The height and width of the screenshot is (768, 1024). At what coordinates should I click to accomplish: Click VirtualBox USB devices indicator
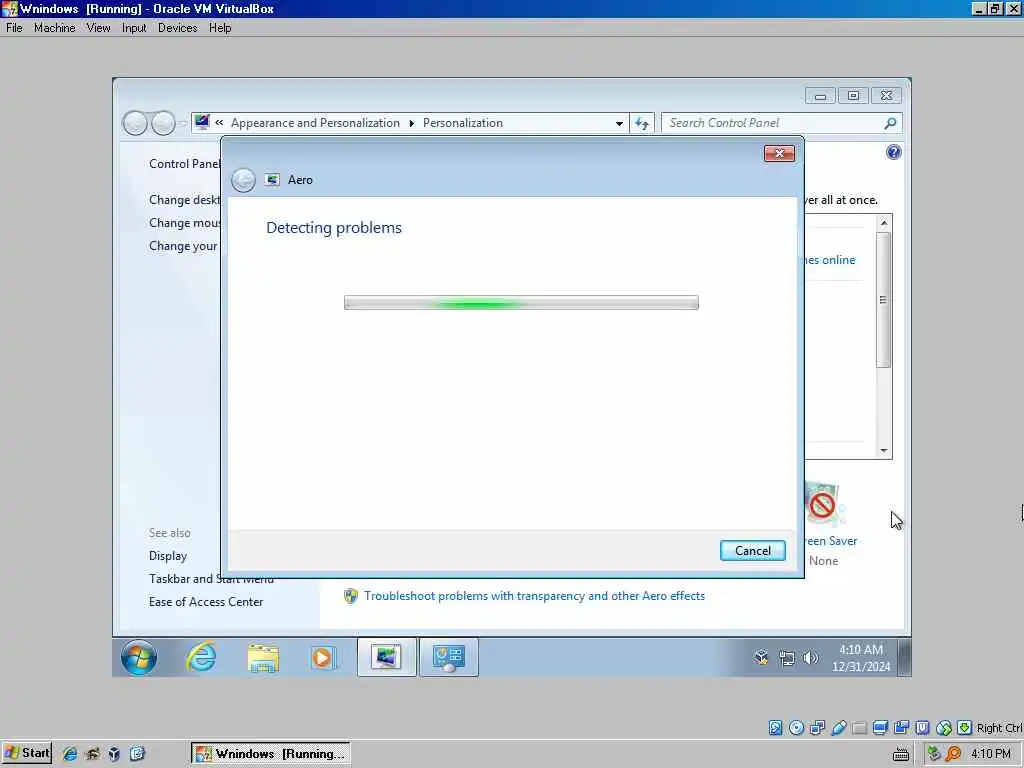pos(839,728)
